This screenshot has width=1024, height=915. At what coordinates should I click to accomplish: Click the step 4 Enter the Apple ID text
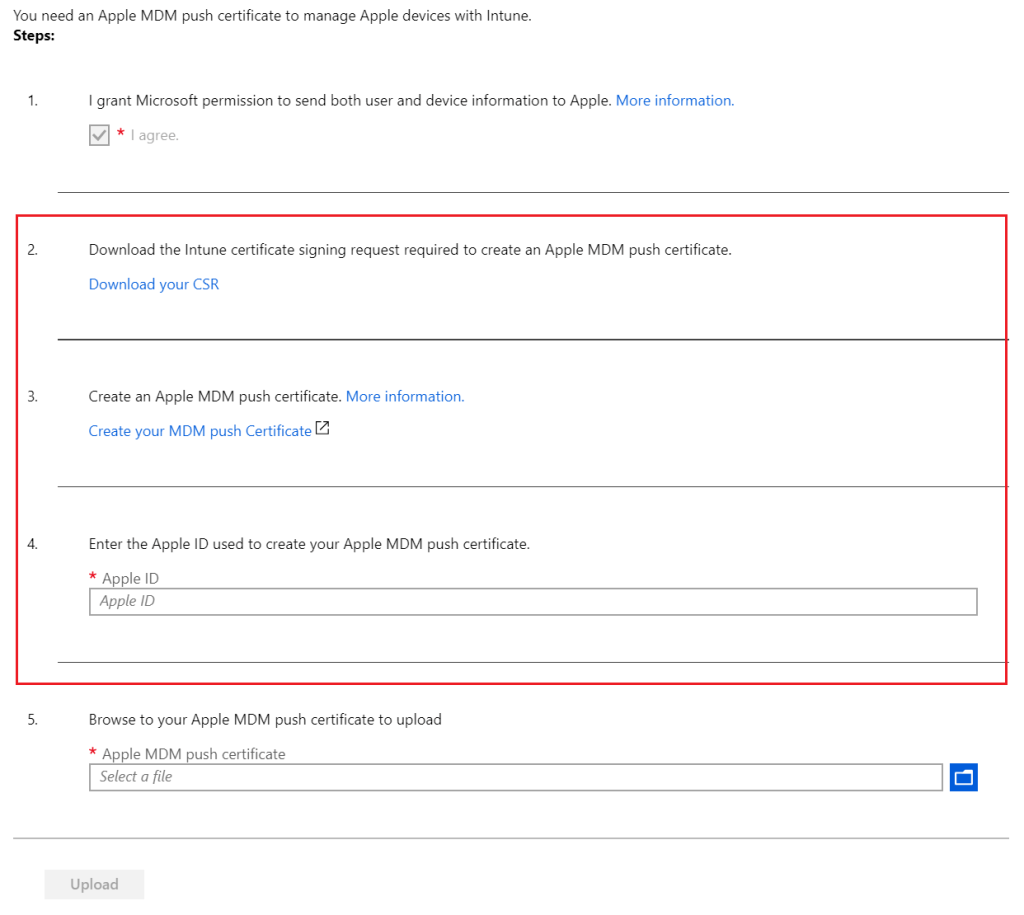click(x=309, y=545)
